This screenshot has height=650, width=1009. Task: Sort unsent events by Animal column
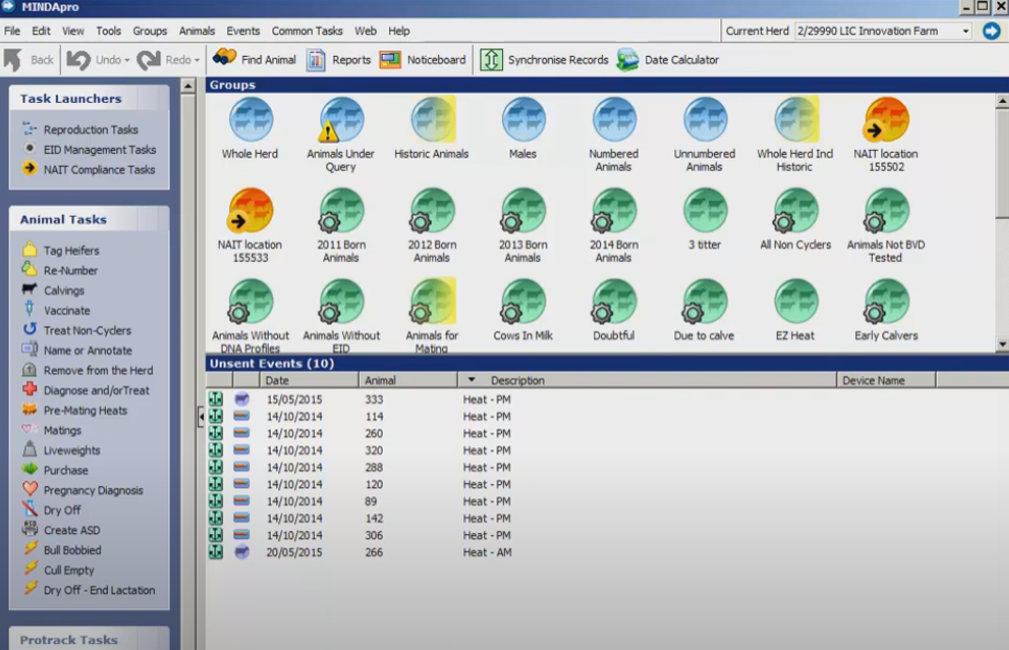coord(408,380)
